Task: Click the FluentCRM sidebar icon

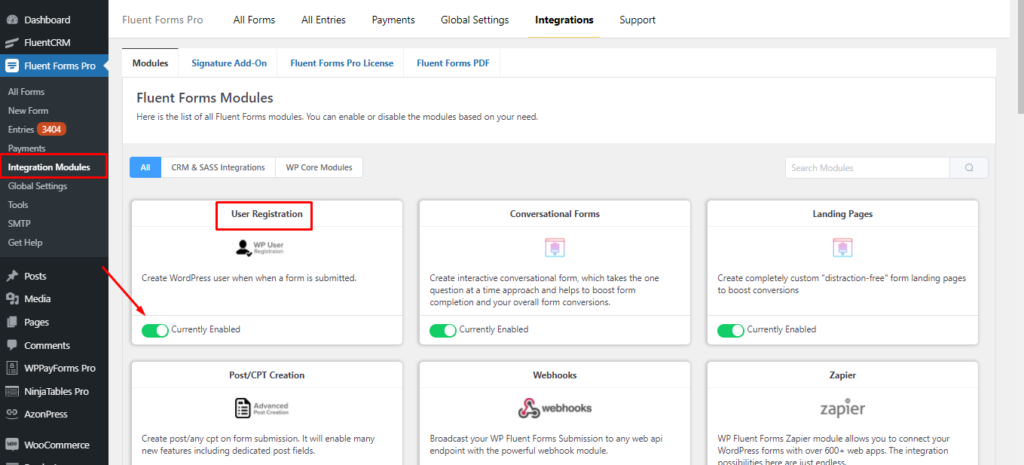Action: pos(12,43)
